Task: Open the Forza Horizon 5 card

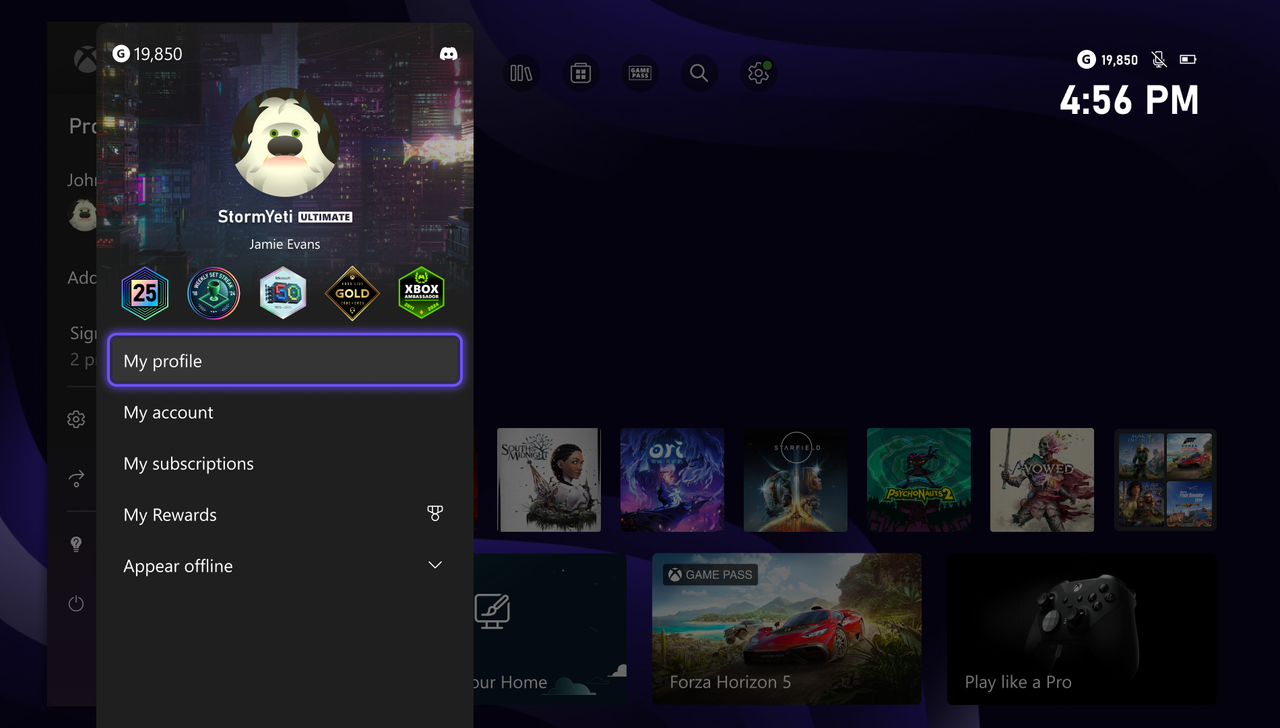Action: pyautogui.click(x=787, y=628)
